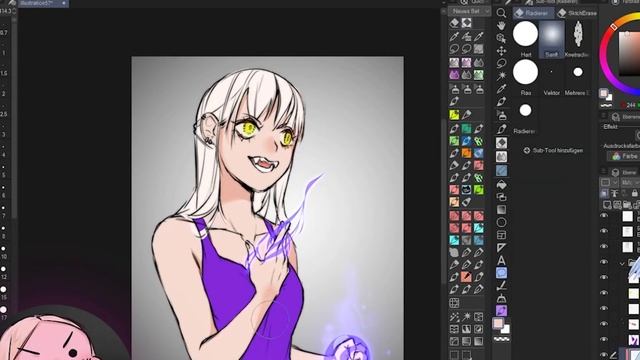640x360 pixels.
Task: Collapse the layer folder with the chevron
Action: coord(622,263)
